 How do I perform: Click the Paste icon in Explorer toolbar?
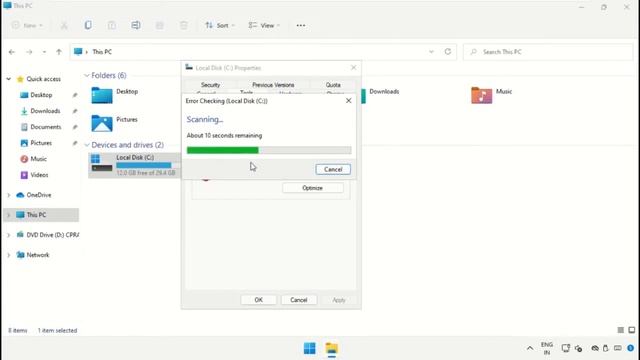[x=111, y=25]
